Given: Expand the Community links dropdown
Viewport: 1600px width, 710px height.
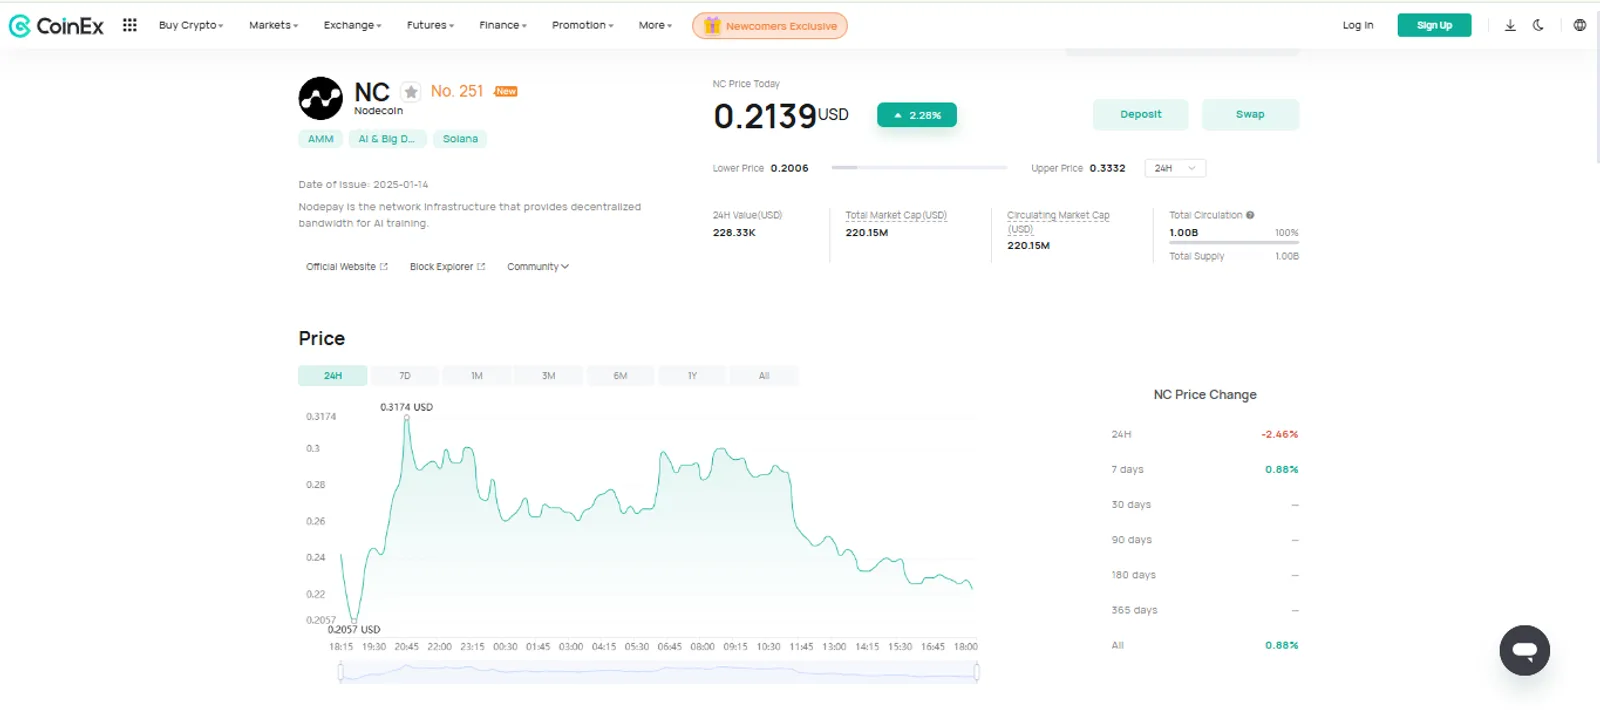Looking at the screenshot, I should pyautogui.click(x=538, y=267).
